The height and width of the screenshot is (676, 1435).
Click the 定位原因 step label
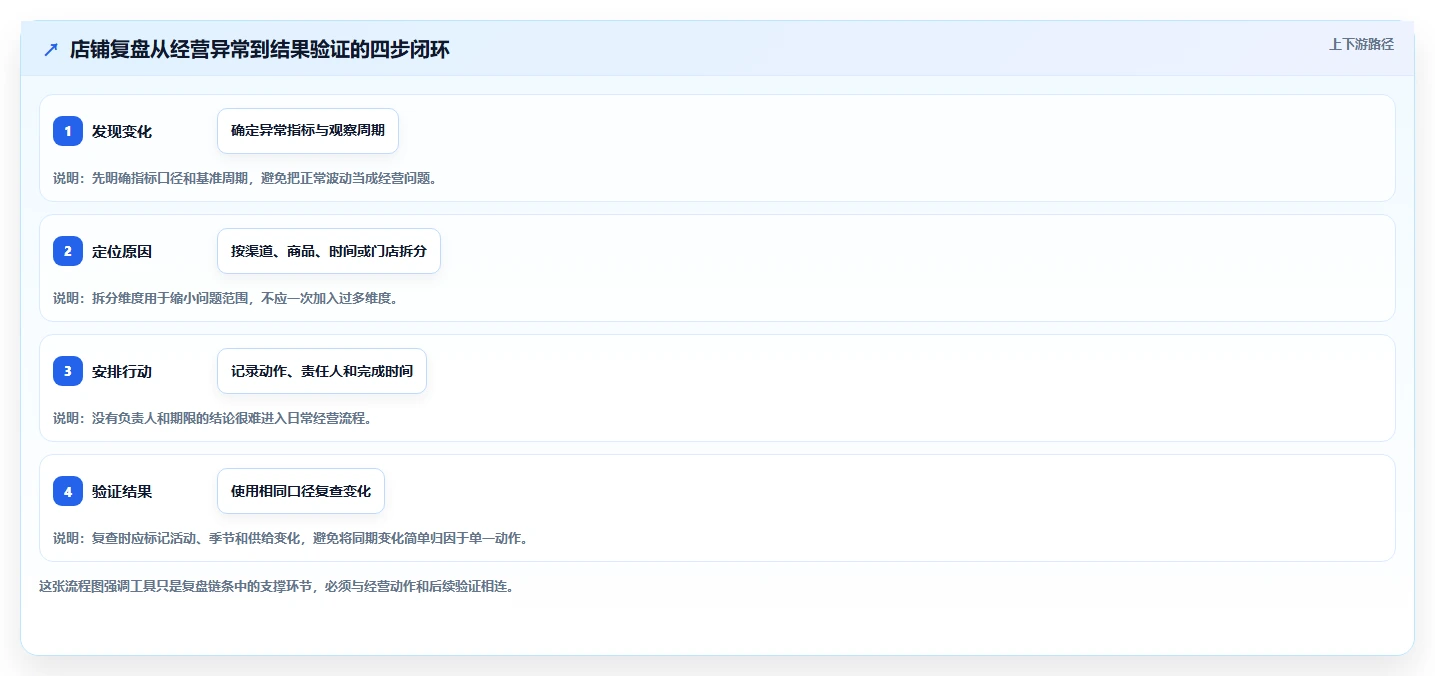click(x=122, y=251)
